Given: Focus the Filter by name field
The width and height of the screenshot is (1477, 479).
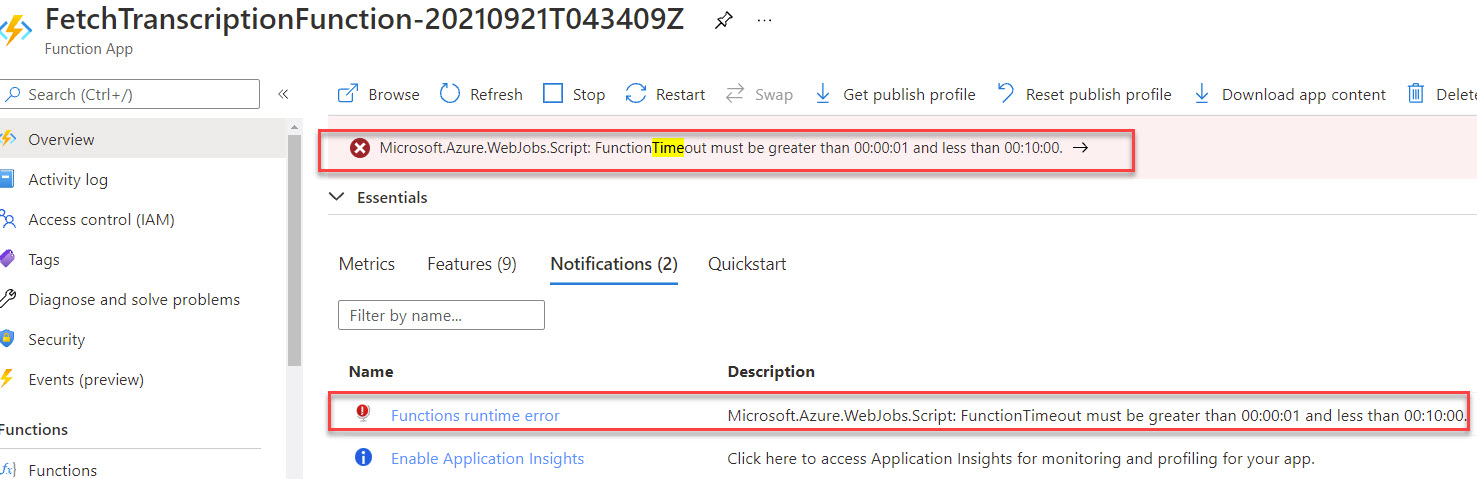Looking at the screenshot, I should click(x=441, y=315).
